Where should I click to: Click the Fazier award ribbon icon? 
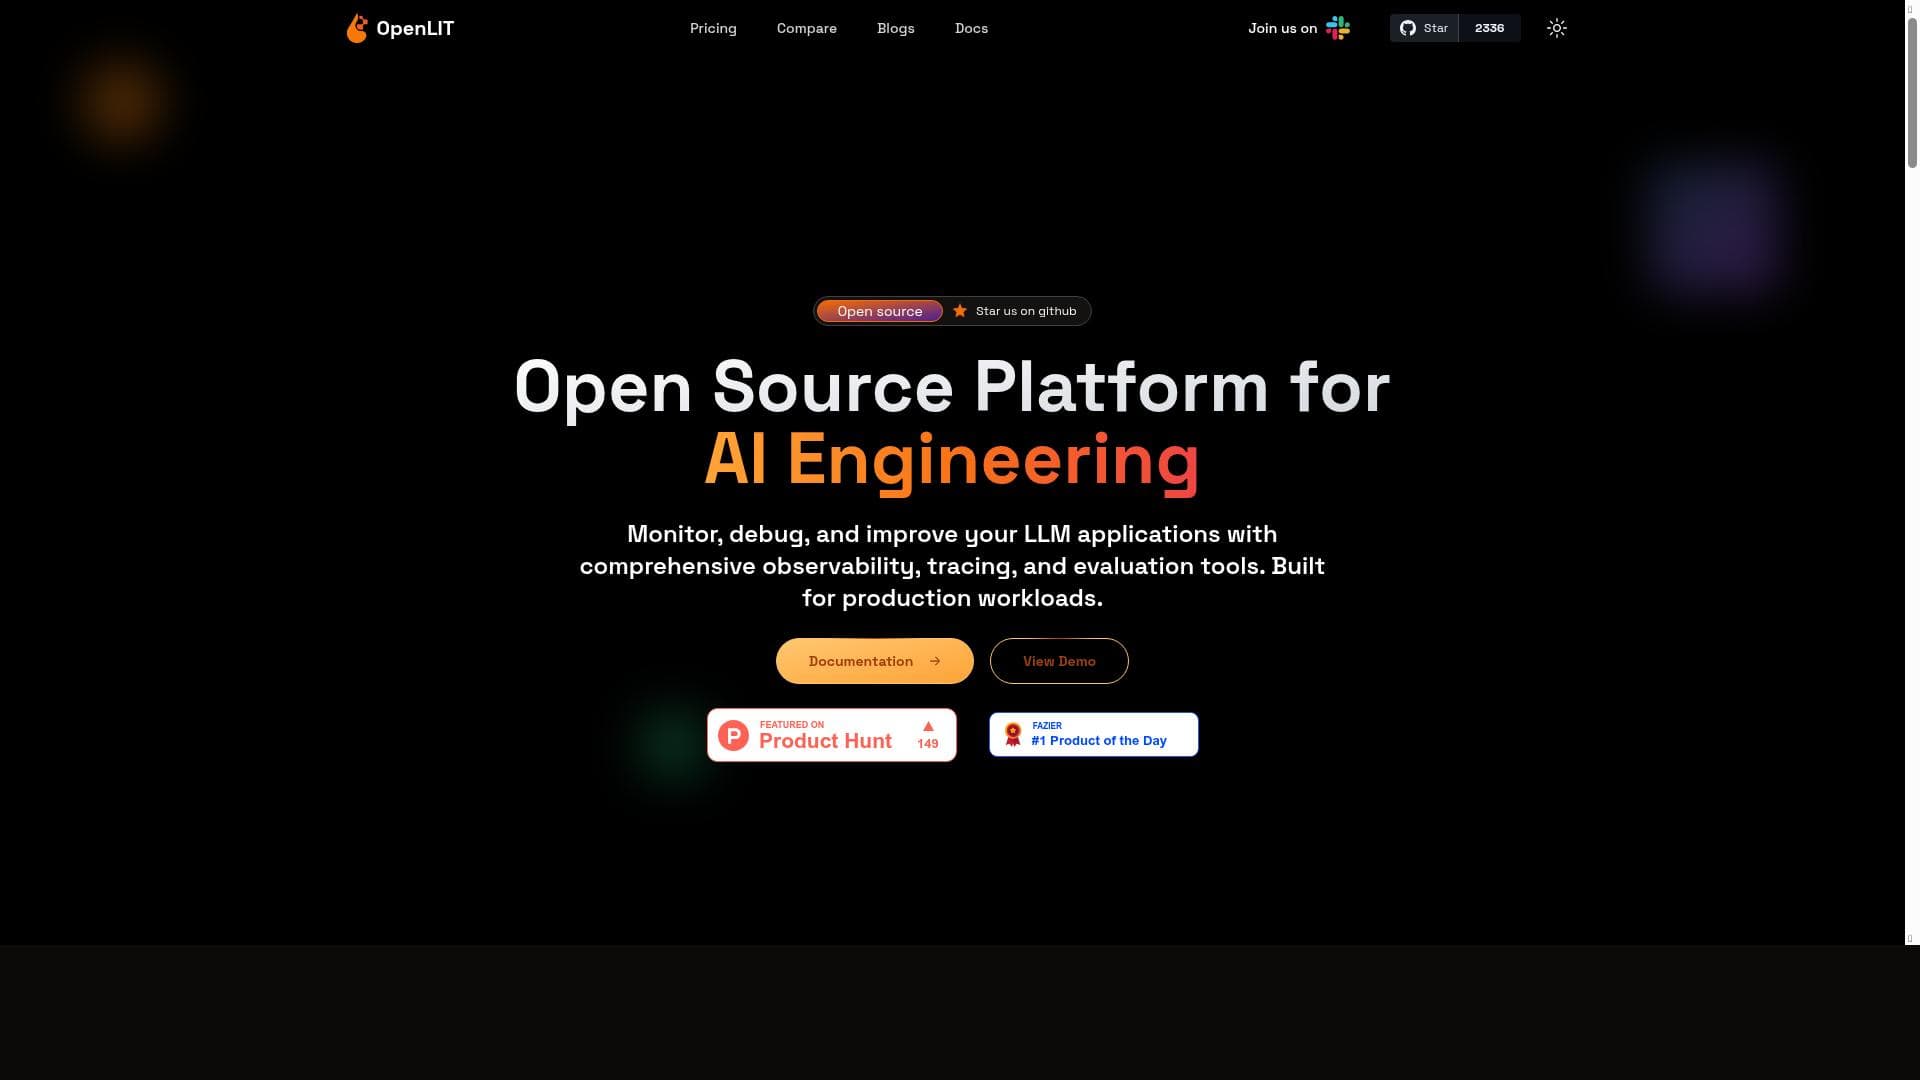coord(1013,735)
